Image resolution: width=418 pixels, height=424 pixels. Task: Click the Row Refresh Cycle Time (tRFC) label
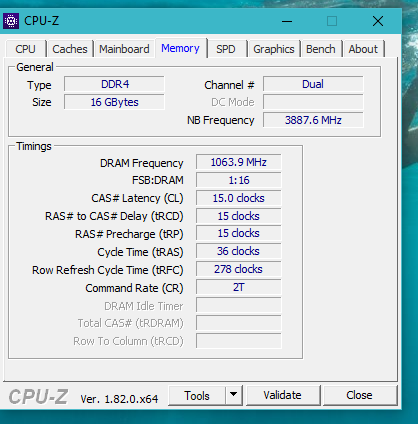[108, 270]
